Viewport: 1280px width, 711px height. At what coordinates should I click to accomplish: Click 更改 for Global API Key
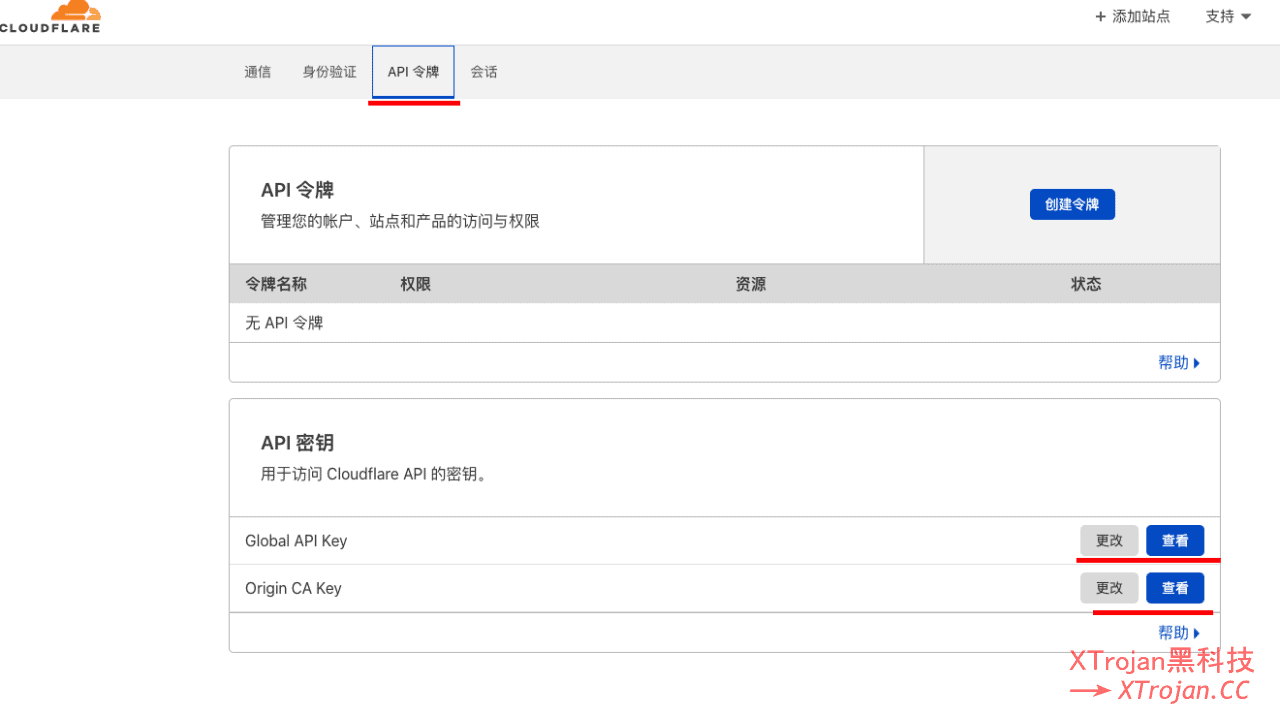1109,540
